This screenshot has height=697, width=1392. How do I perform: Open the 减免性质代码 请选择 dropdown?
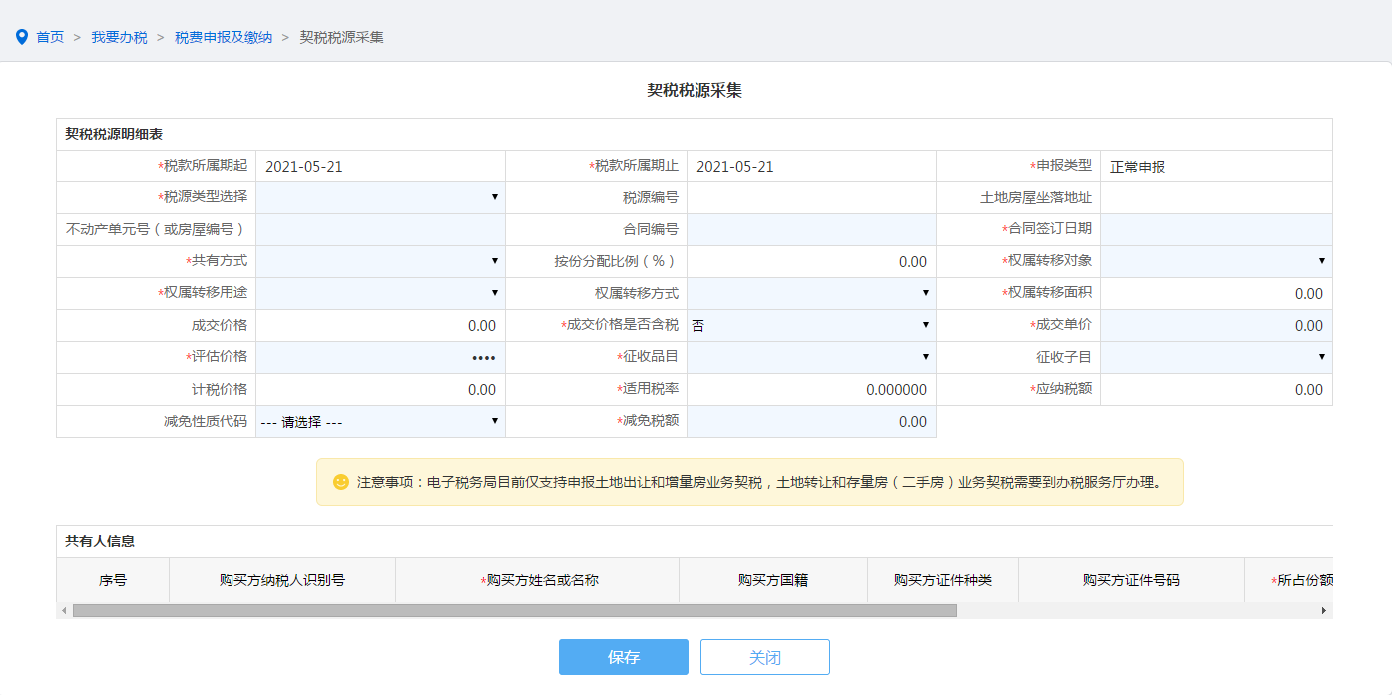[380, 421]
